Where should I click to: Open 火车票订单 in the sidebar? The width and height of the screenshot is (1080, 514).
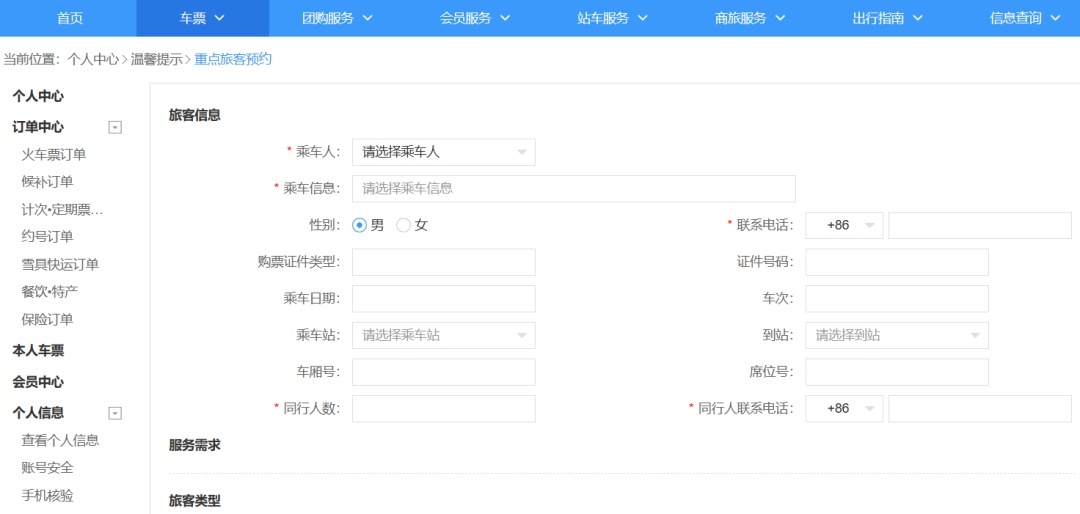(54, 154)
